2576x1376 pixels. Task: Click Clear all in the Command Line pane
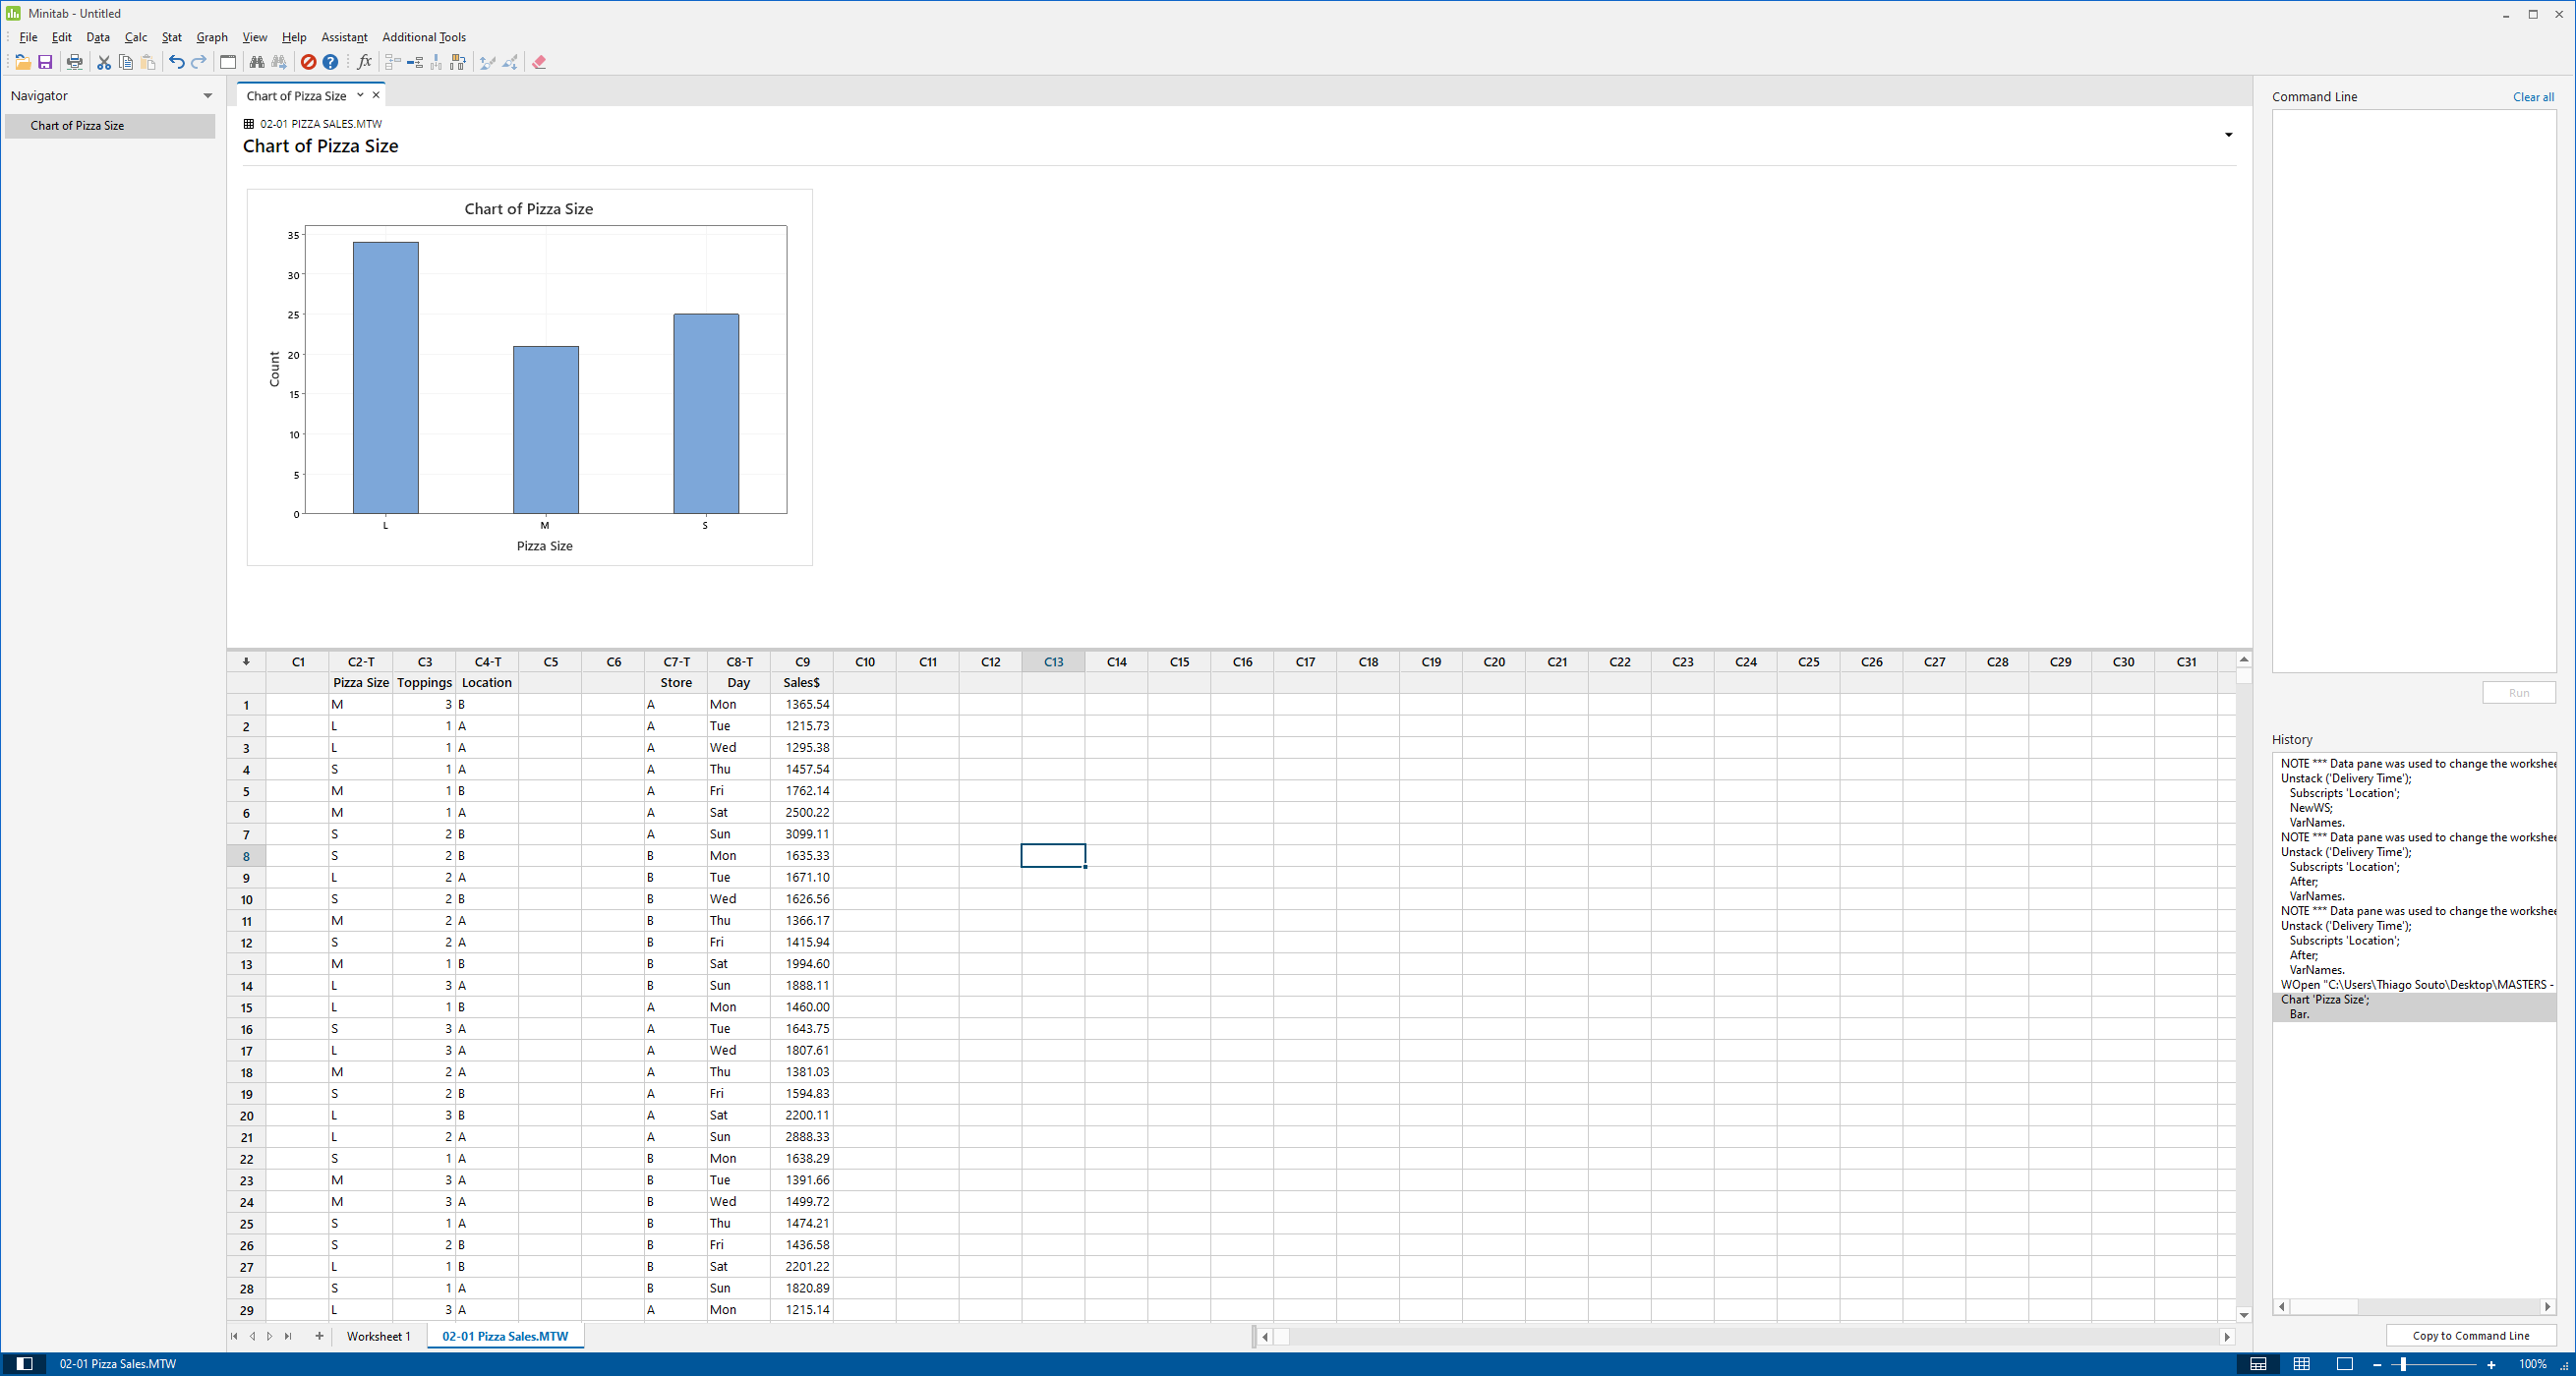tap(2533, 97)
